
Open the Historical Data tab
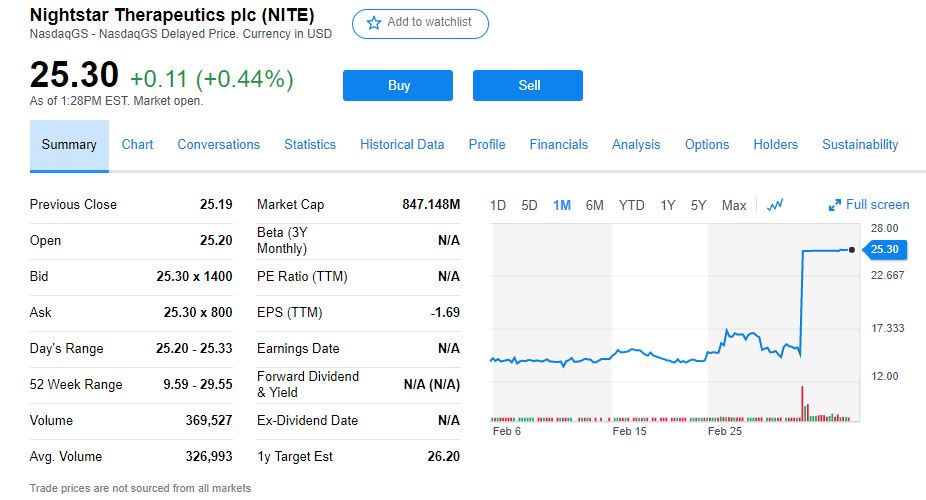click(x=402, y=145)
